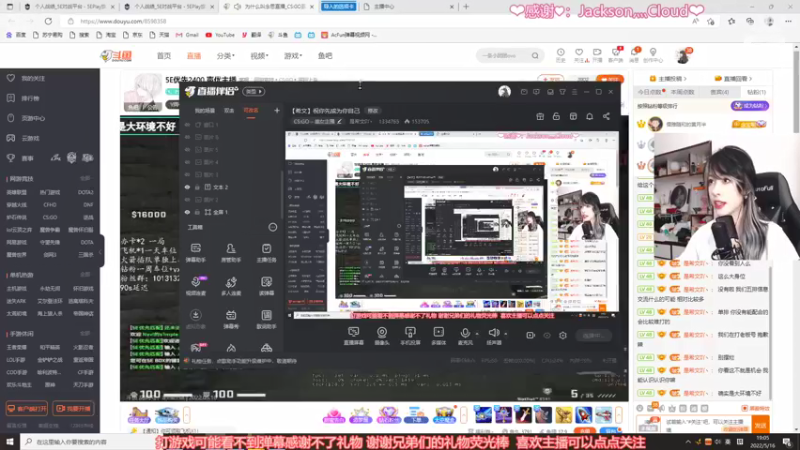Toggle visibility of 图片 5 source
800x450 pixels.
click(187, 149)
